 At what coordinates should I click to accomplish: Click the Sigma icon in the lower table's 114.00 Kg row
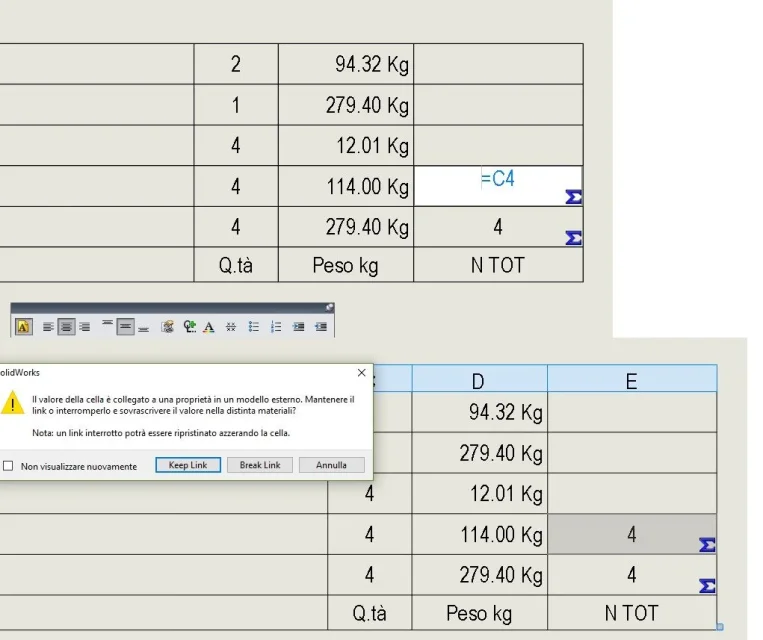point(708,545)
